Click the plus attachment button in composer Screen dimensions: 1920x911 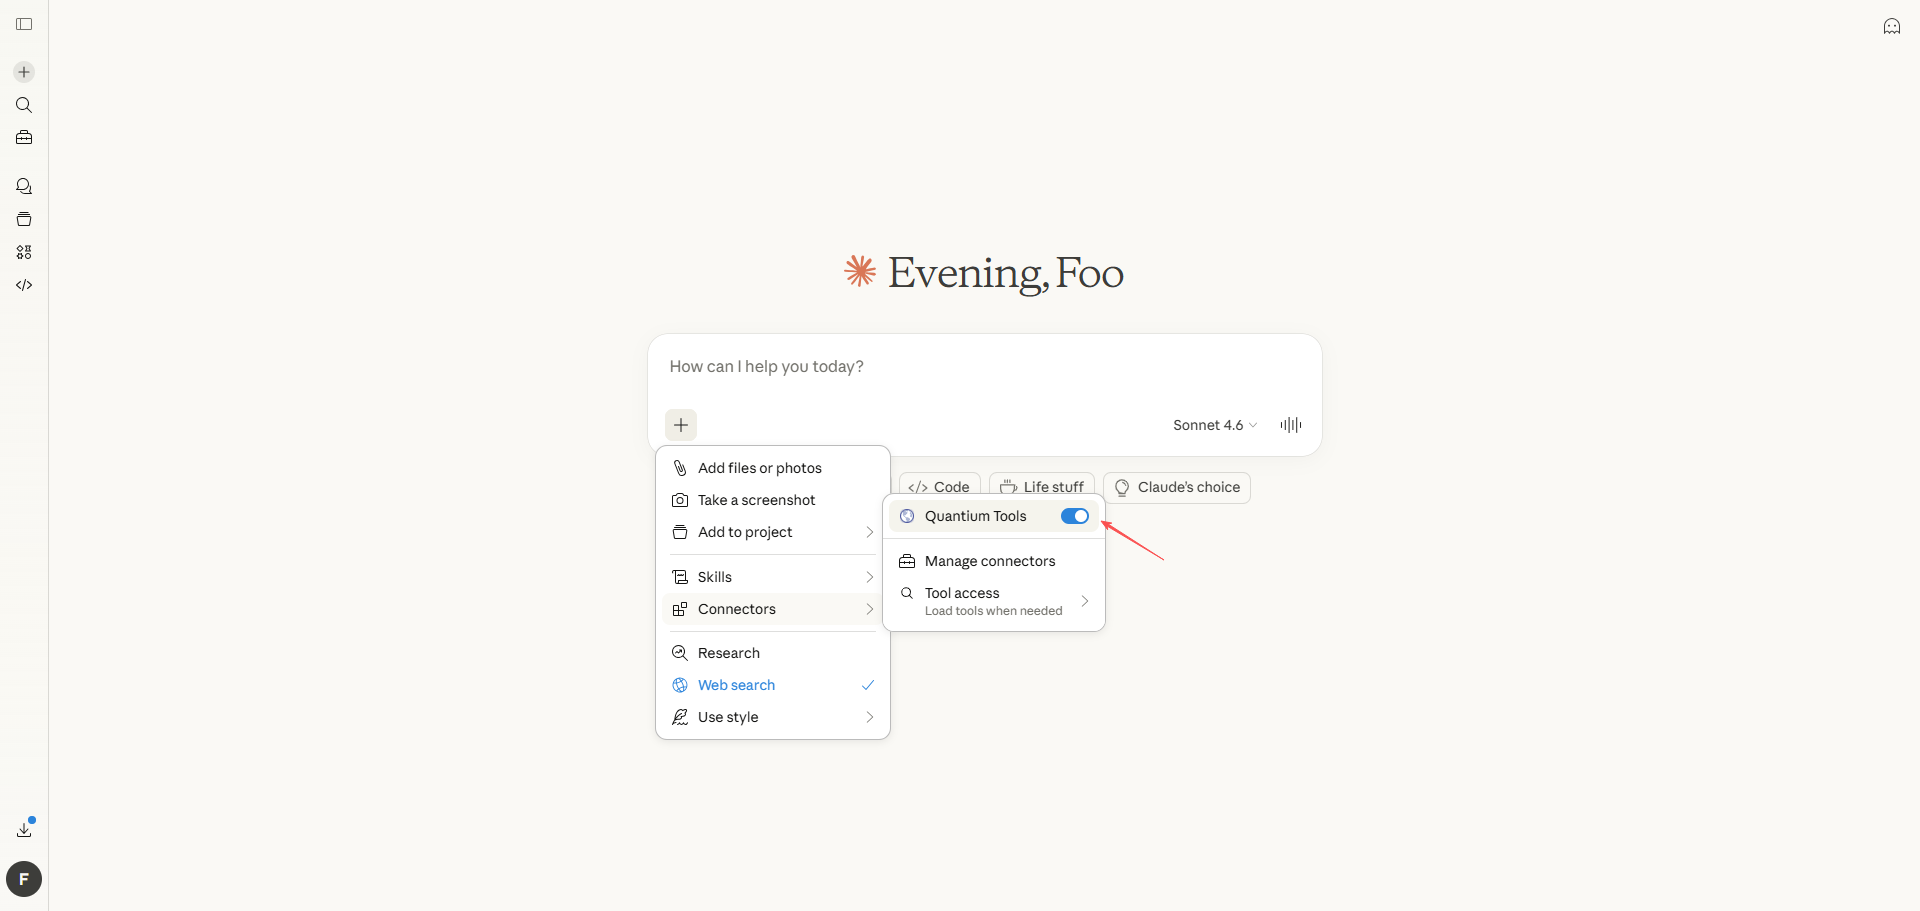tap(681, 425)
